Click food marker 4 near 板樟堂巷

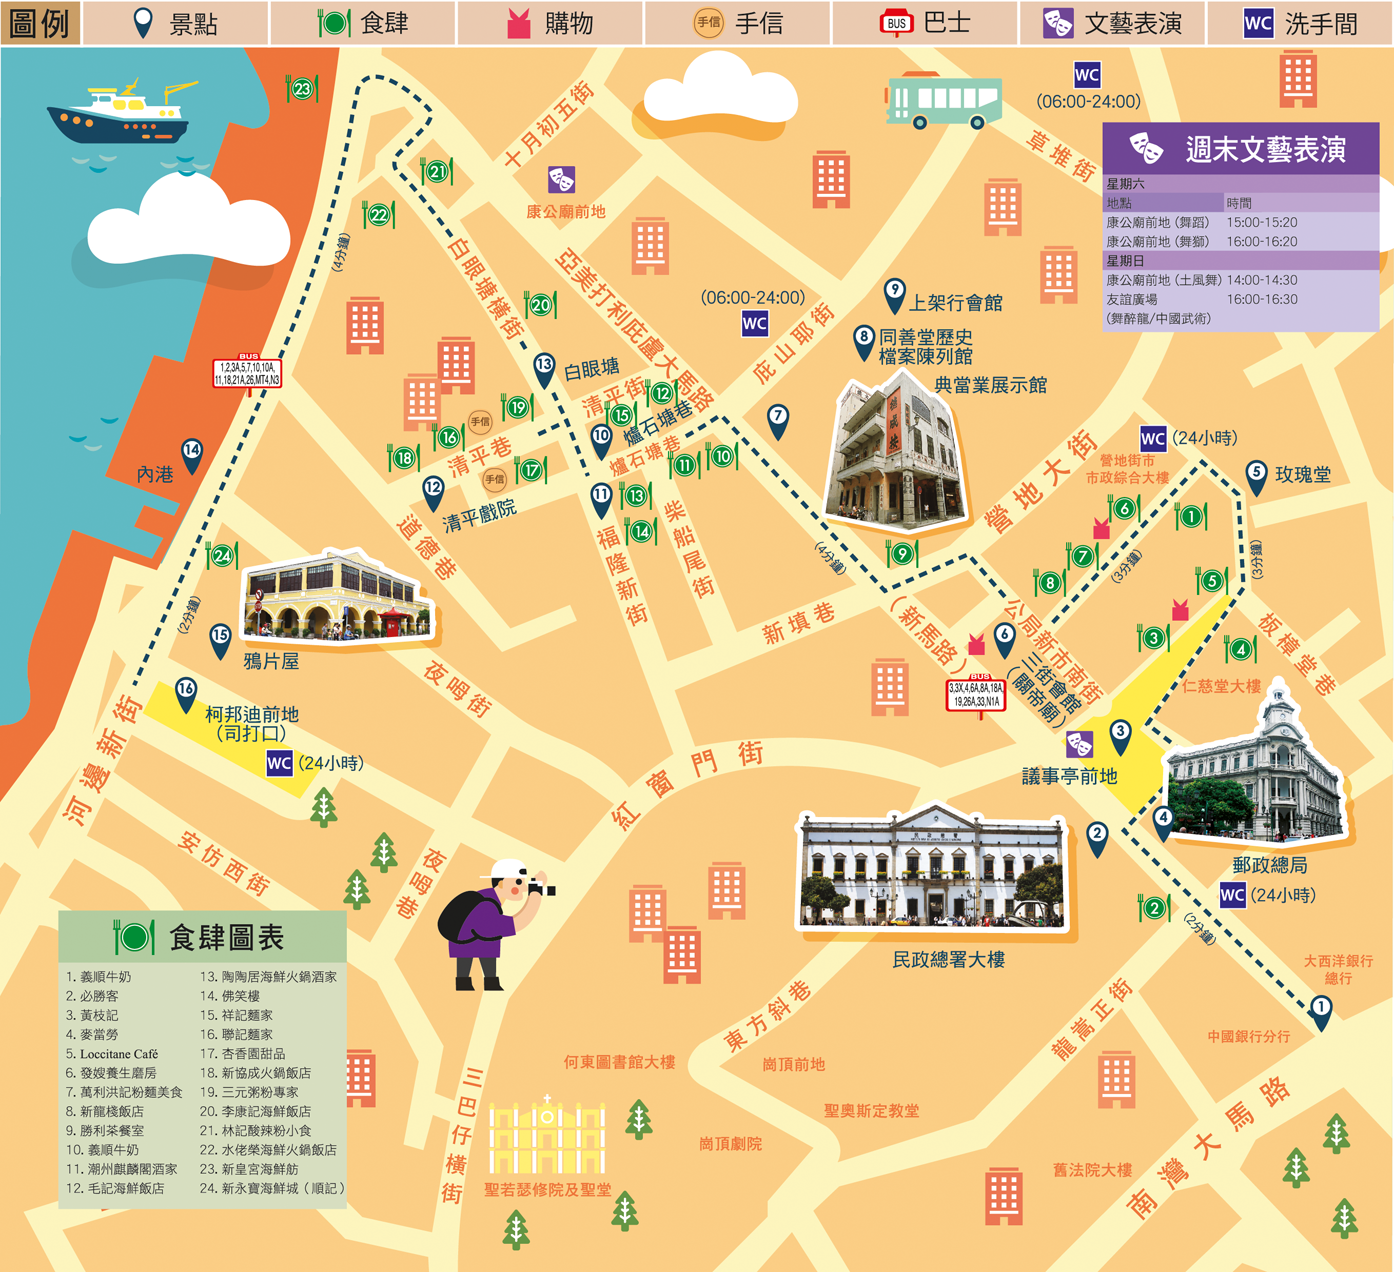tap(1240, 650)
